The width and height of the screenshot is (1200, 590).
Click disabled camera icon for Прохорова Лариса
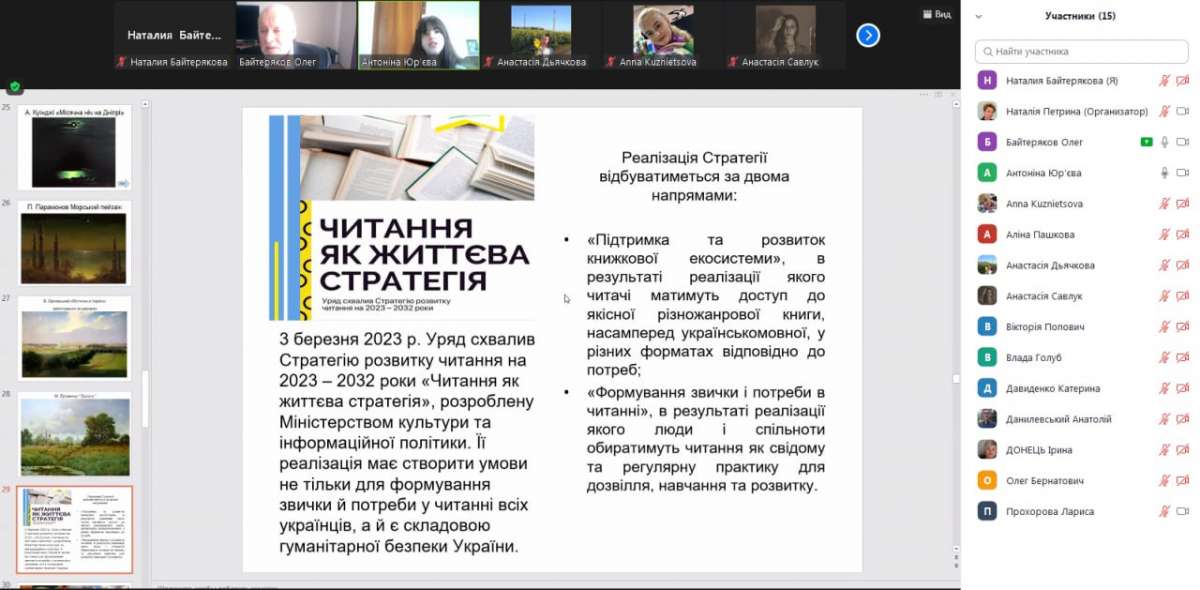1182,512
